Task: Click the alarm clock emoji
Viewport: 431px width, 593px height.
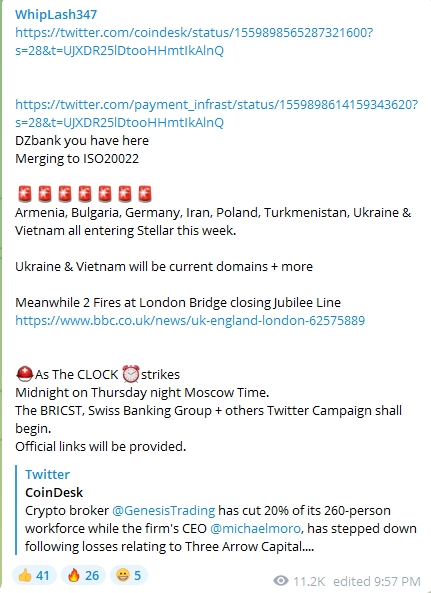Action: (x=131, y=374)
